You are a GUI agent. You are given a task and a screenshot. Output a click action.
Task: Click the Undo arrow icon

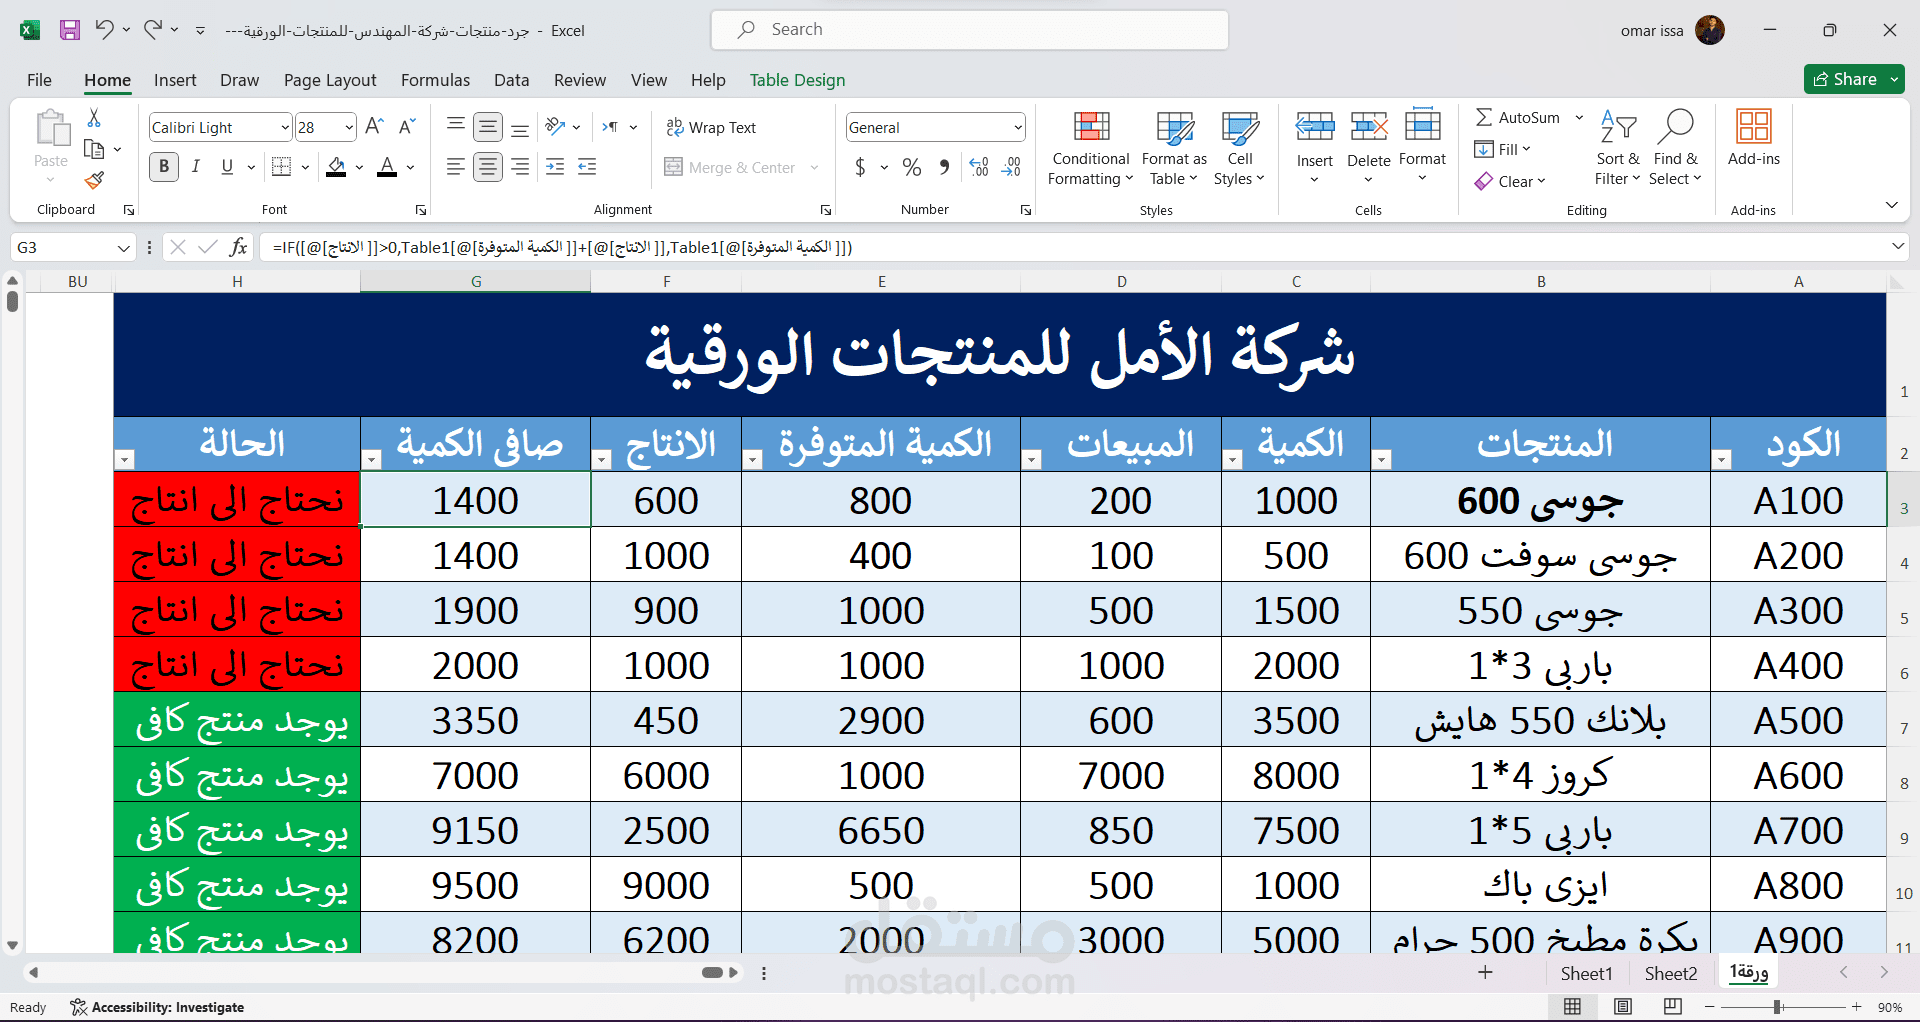point(104,30)
